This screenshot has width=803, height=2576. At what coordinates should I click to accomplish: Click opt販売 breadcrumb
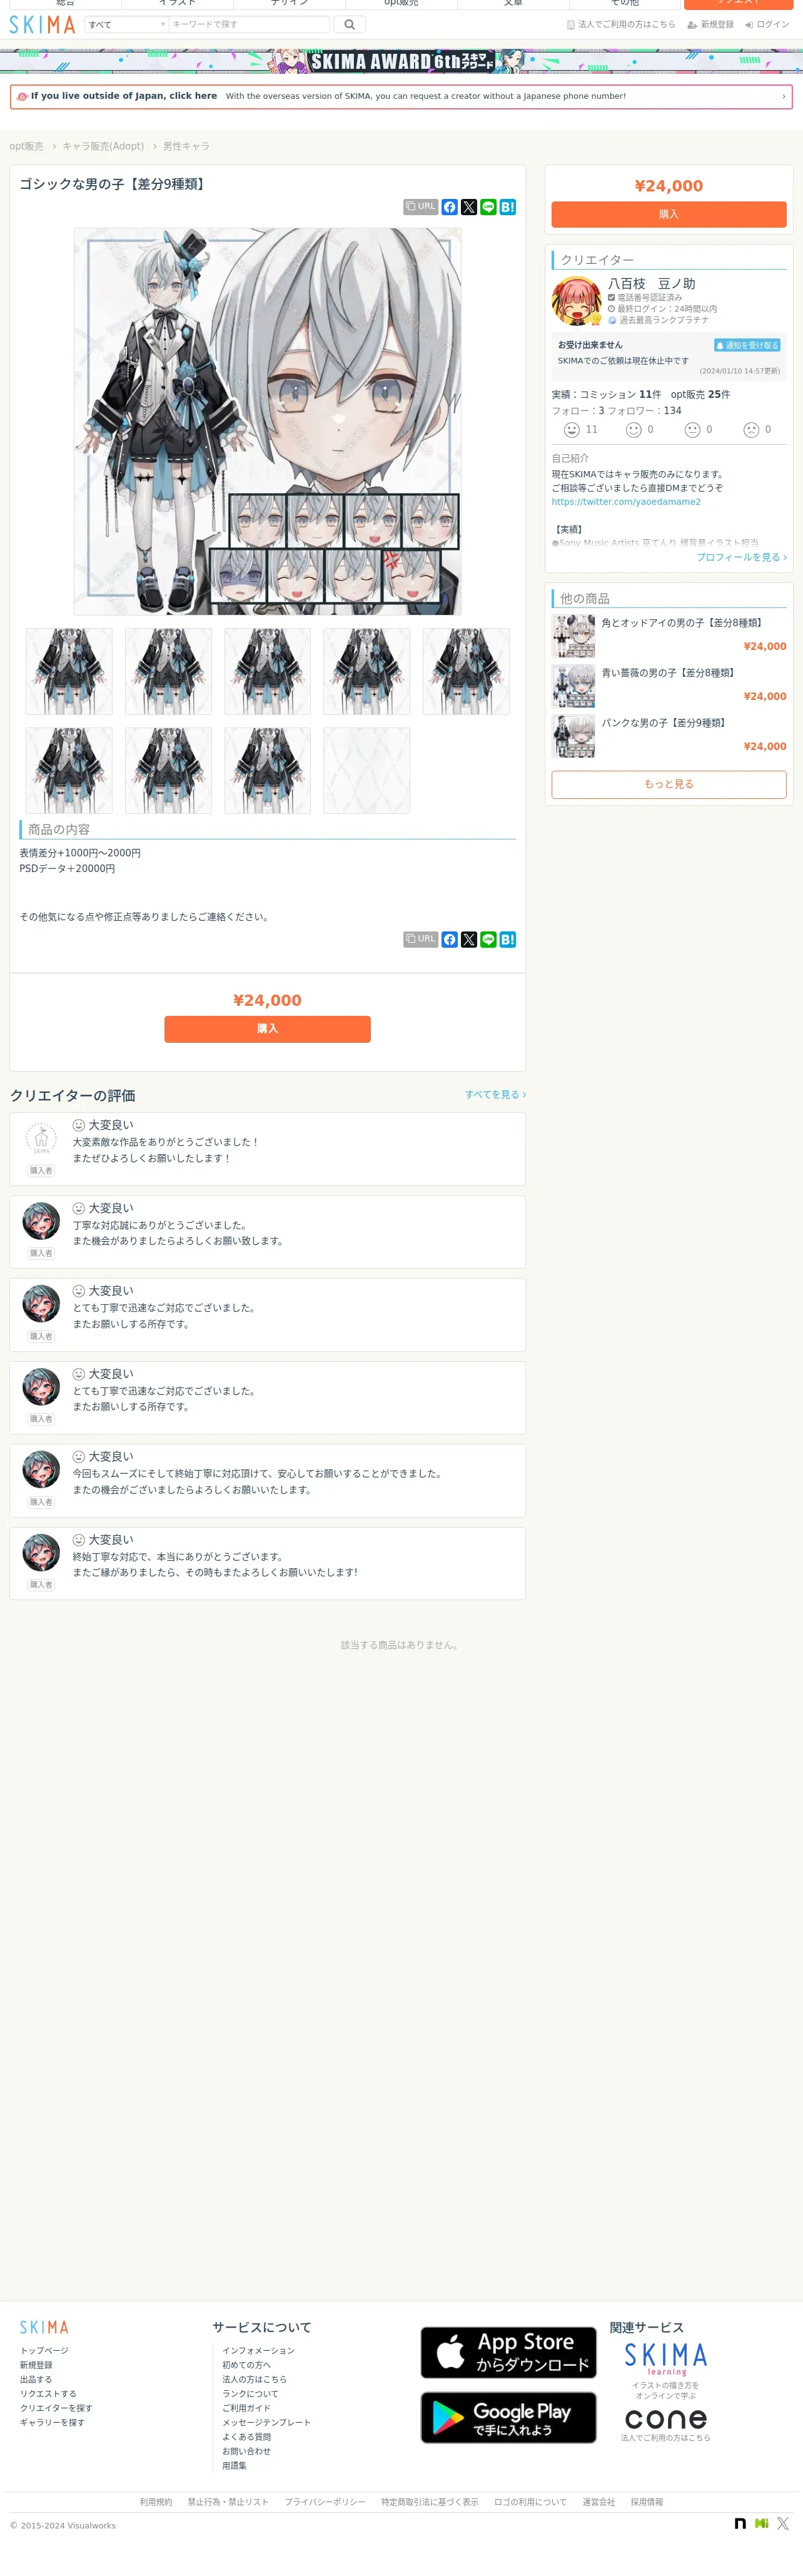point(26,146)
